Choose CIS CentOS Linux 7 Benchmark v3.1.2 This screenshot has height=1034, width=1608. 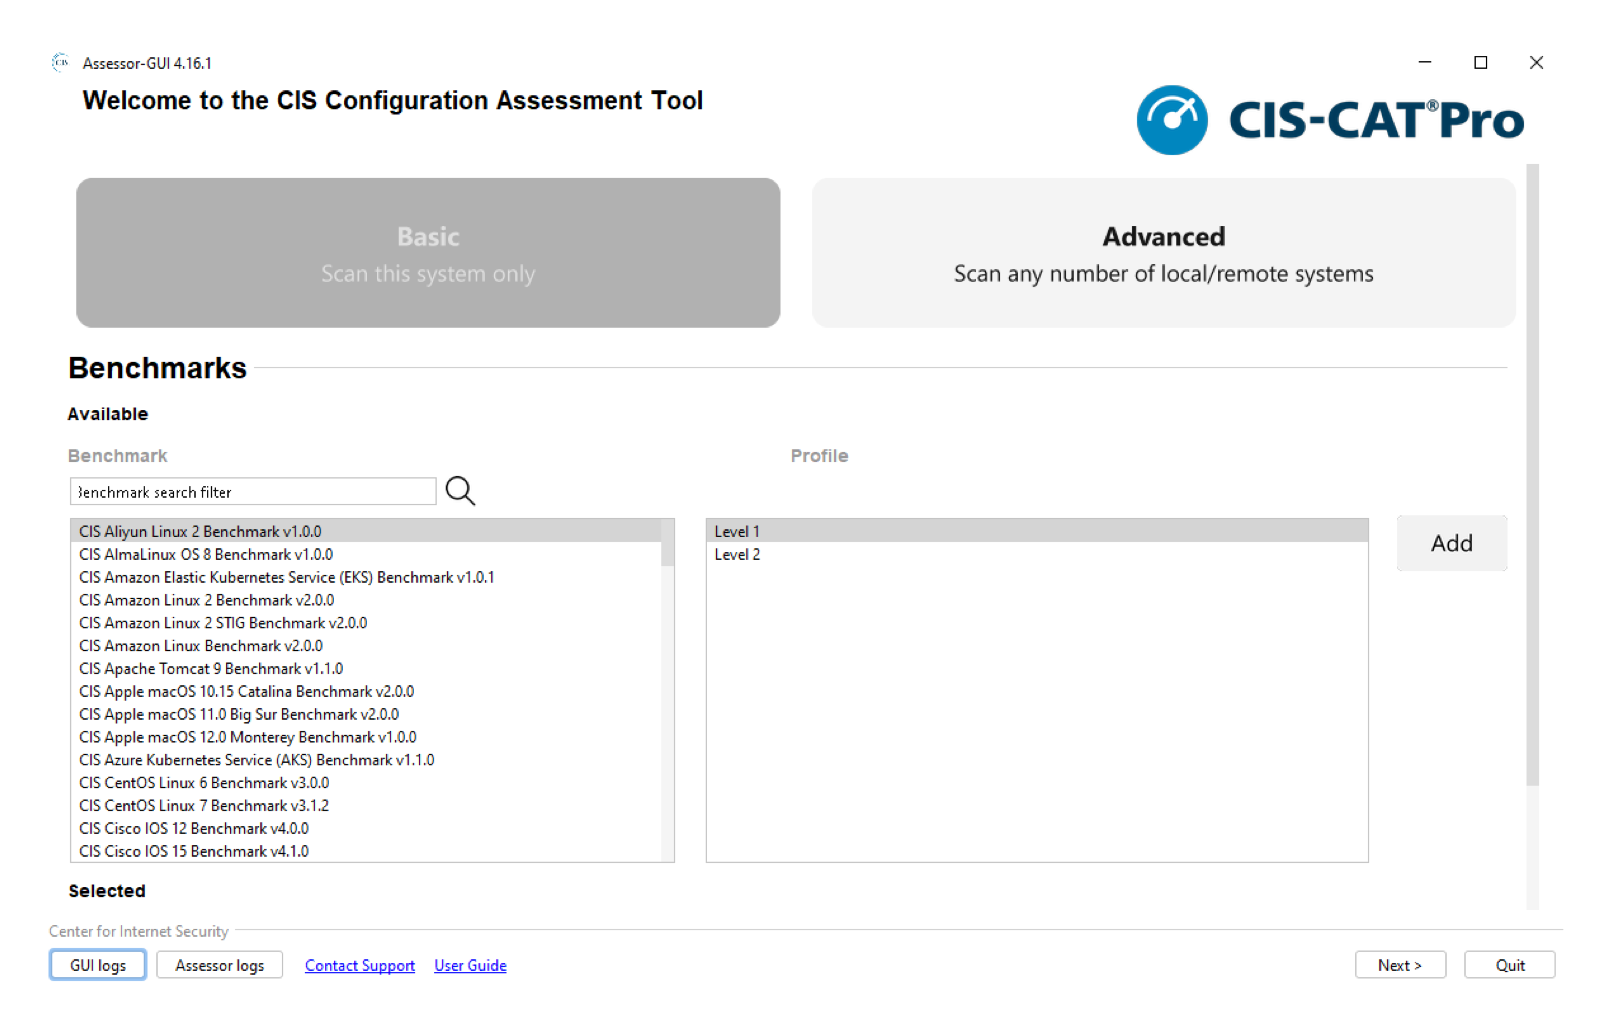(204, 806)
